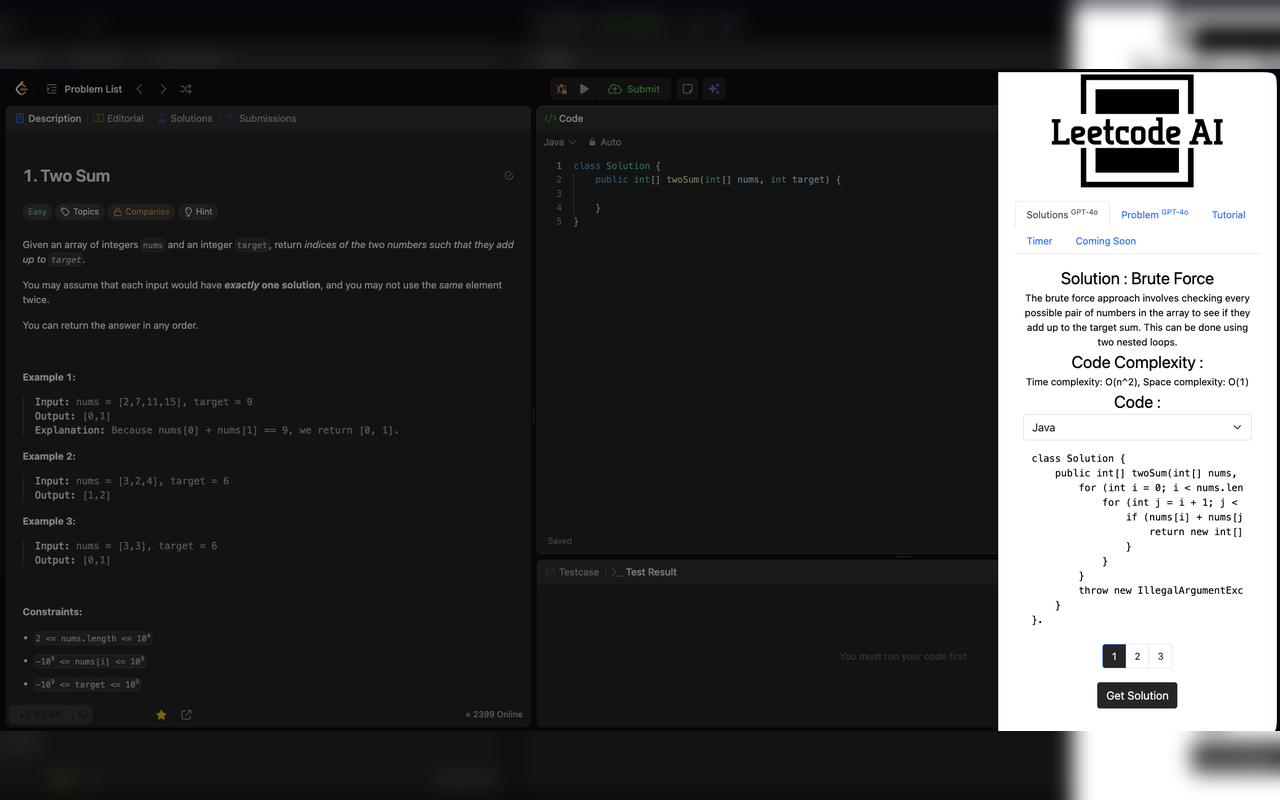1280x800 pixels.
Task: Favorite the problem with the star icon
Action: (161, 715)
